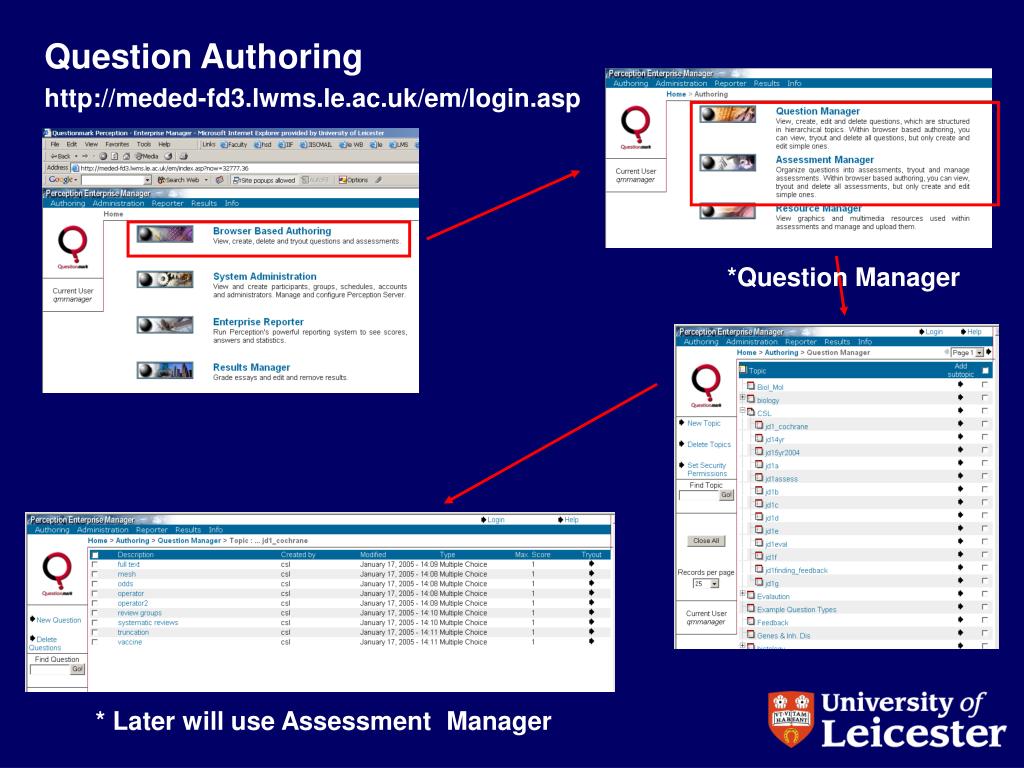Click Add subtopic diamond for Biol_Mol
This screenshot has height=768, width=1024.
(960, 385)
